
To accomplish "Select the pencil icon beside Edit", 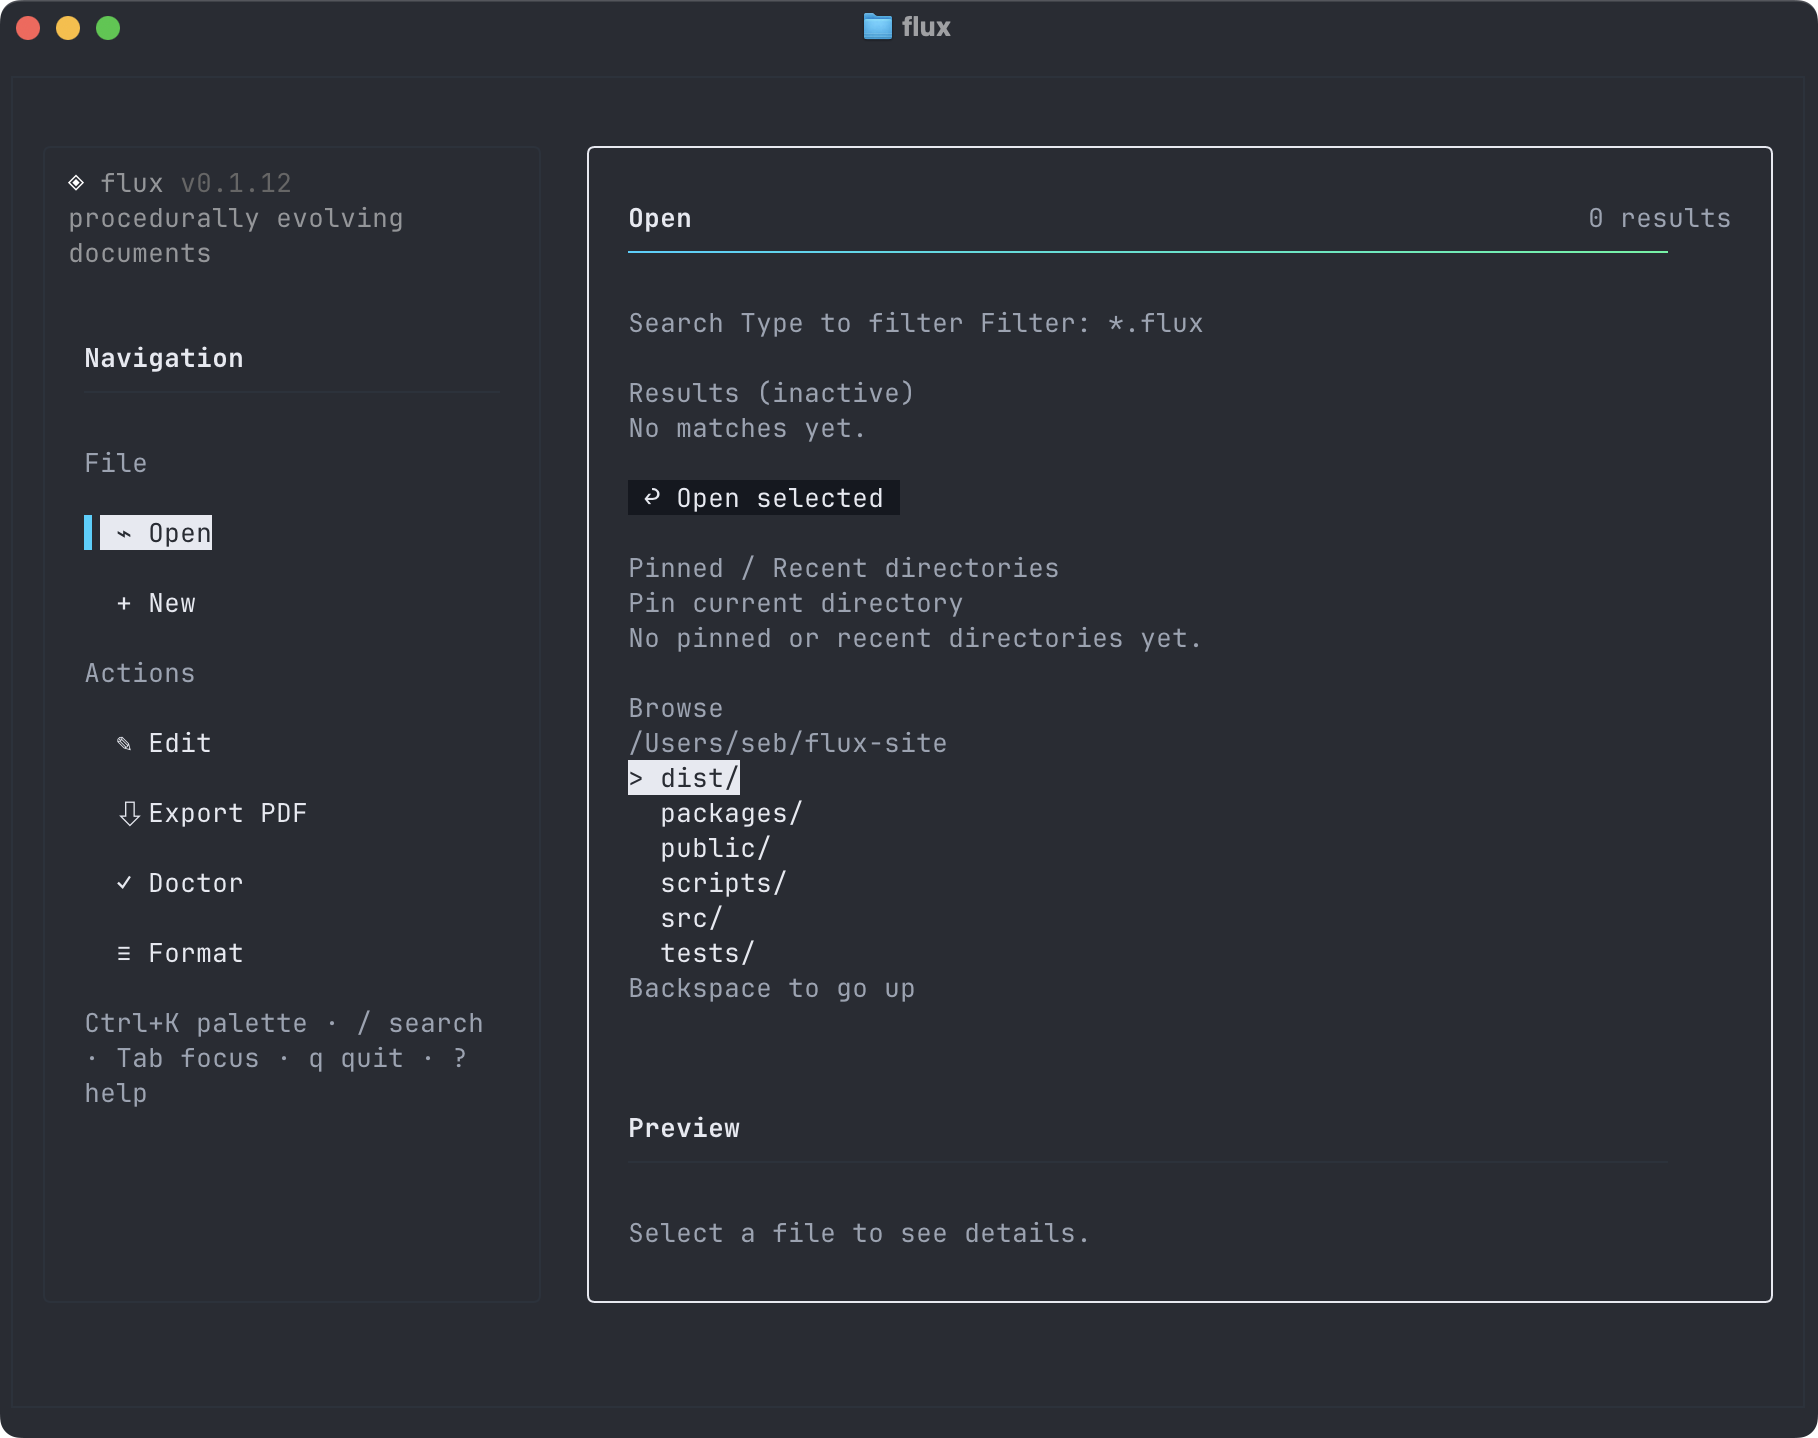I will (x=124, y=742).
